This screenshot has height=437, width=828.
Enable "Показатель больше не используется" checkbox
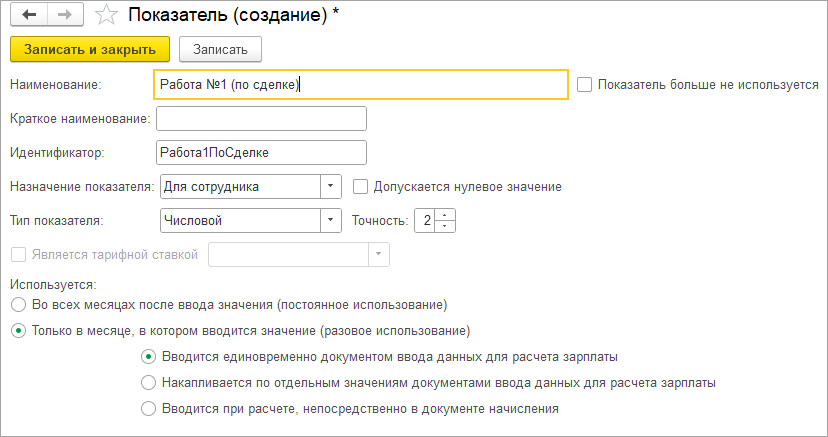click(585, 85)
